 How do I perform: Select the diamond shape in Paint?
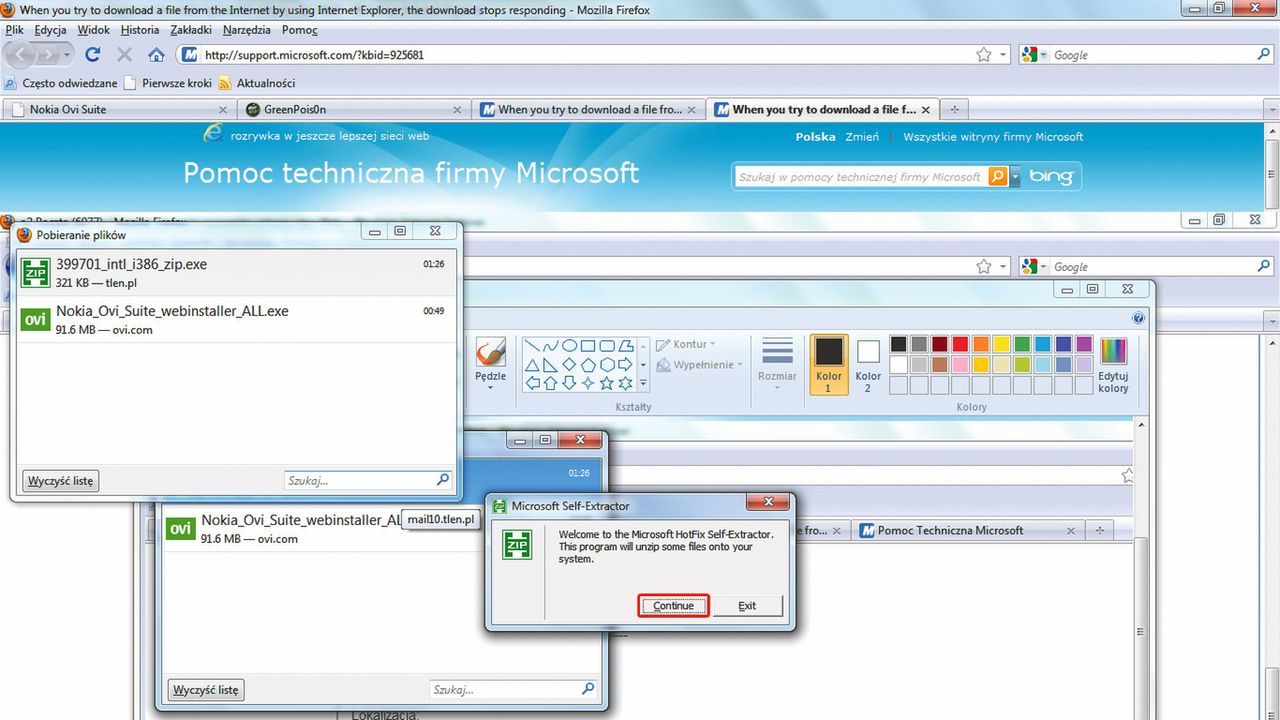(569, 364)
